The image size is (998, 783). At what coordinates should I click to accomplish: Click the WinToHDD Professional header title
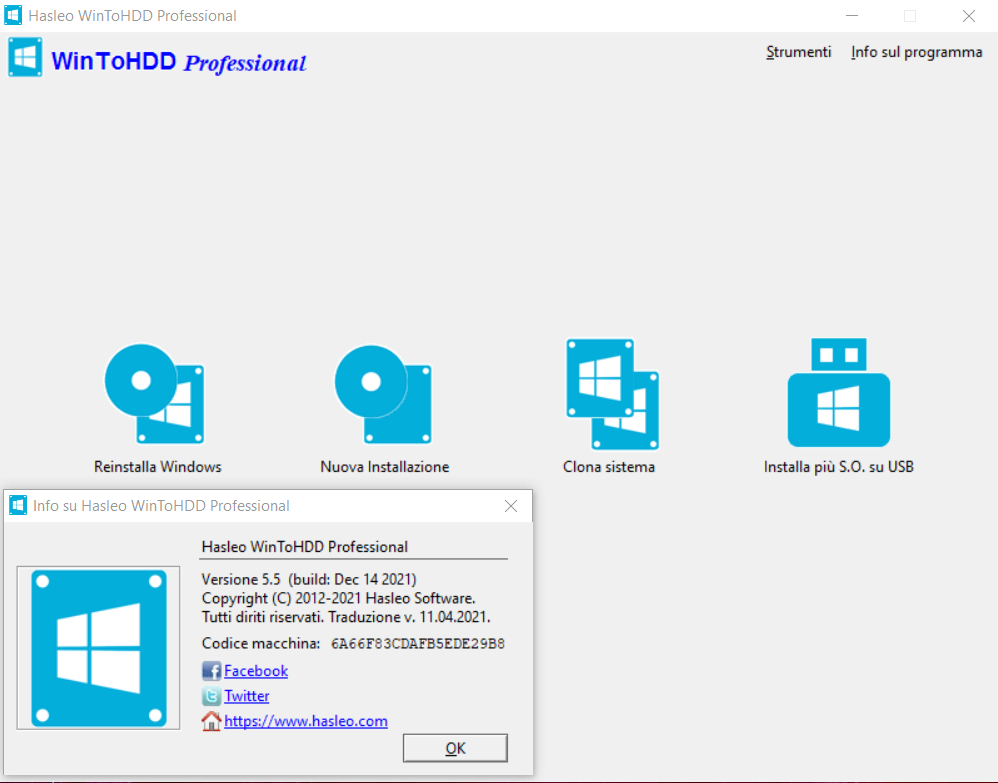pyautogui.click(x=178, y=62)
